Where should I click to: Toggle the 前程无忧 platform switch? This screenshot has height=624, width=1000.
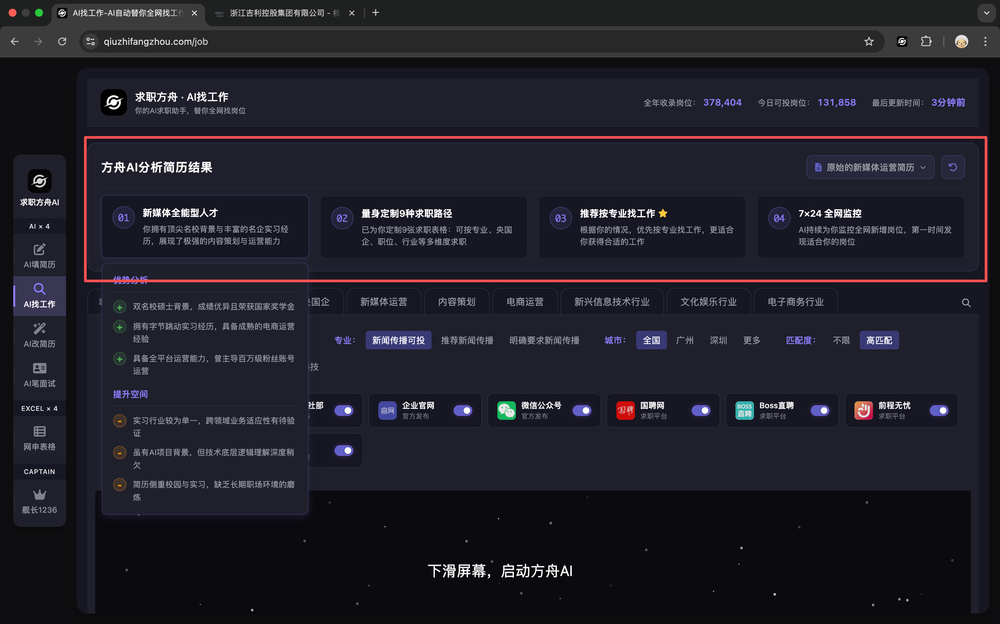click(x=939, y=410)
